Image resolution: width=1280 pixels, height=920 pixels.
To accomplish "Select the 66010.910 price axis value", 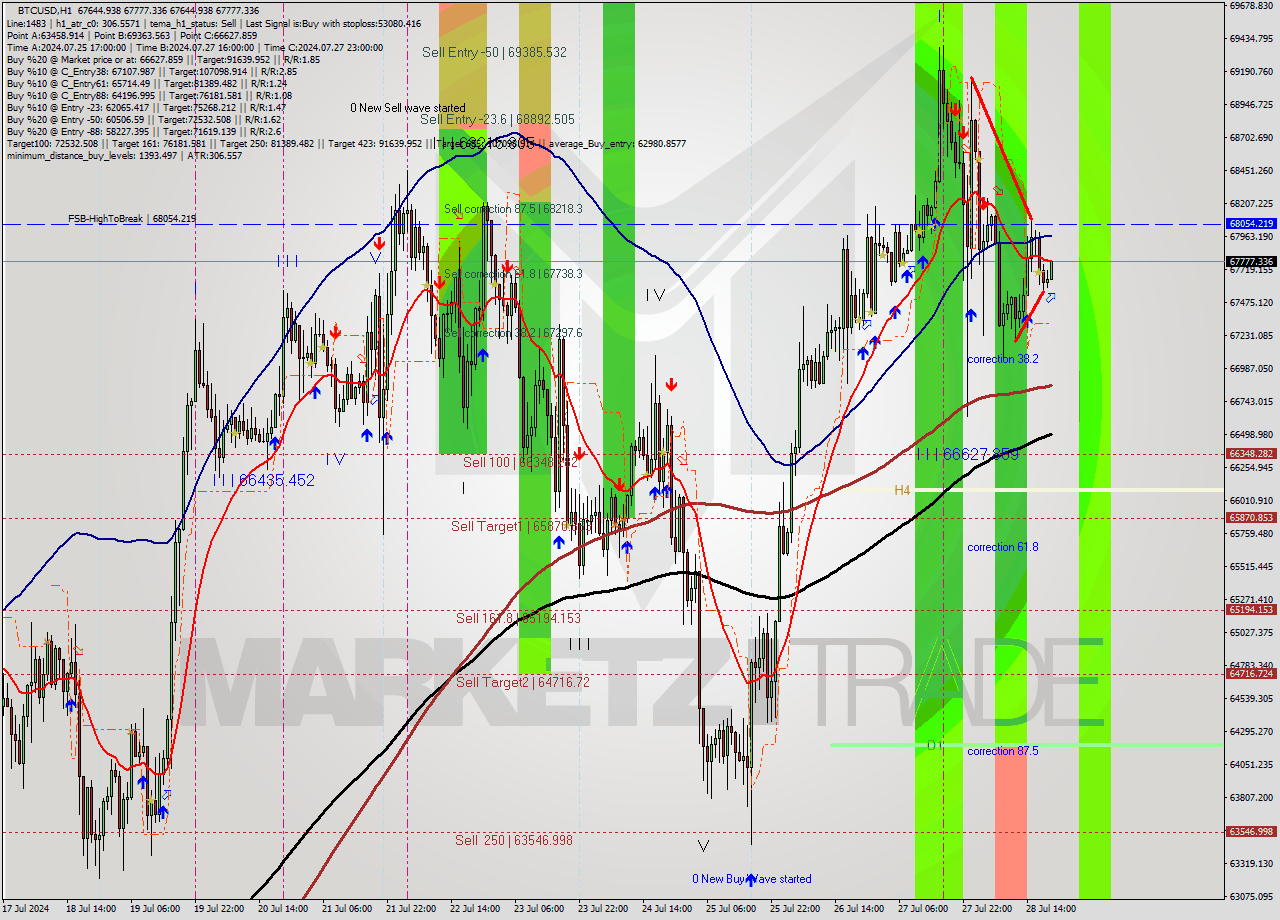I will pos(1250,500).
